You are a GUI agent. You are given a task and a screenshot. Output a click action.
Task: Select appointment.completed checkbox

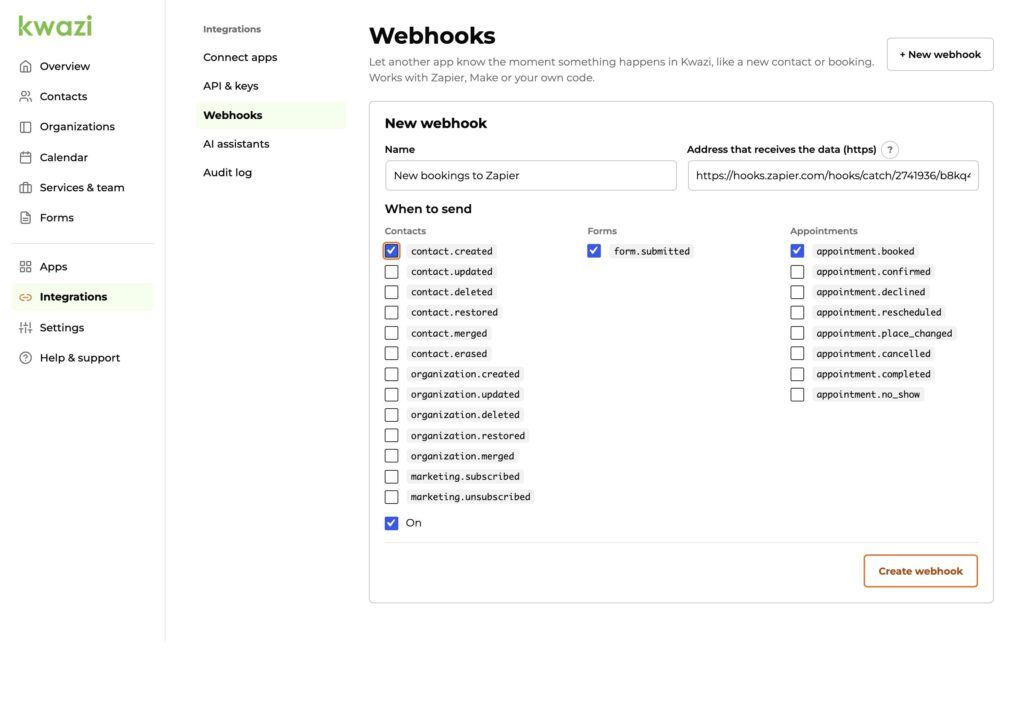[x=797, y=374]
